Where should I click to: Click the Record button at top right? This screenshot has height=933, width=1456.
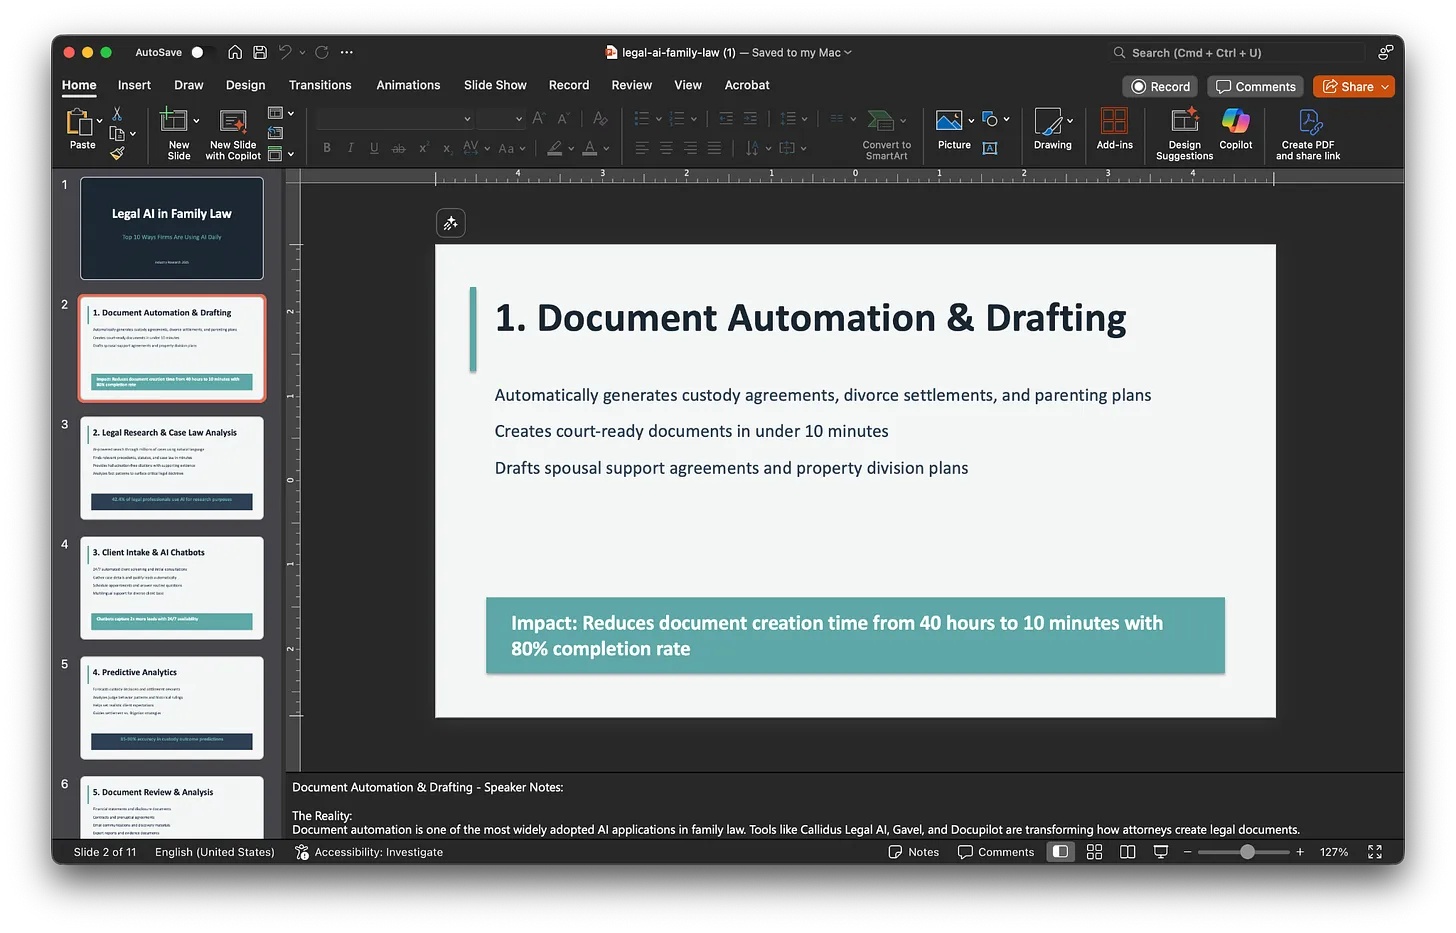click(1160, 87)
